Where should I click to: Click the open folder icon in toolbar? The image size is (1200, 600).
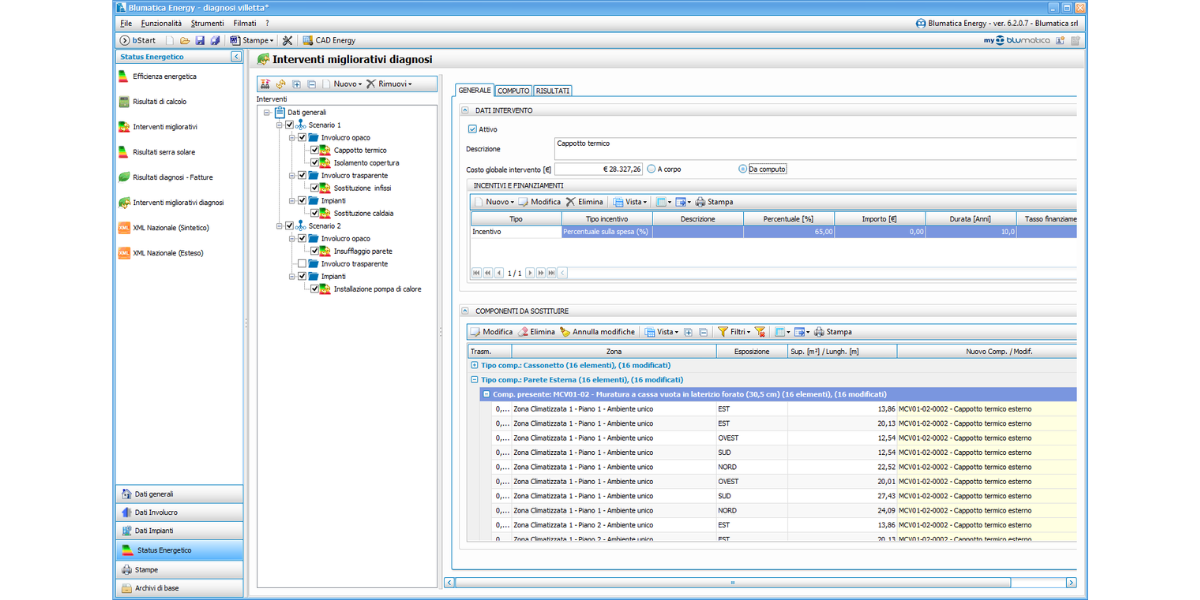185,41
